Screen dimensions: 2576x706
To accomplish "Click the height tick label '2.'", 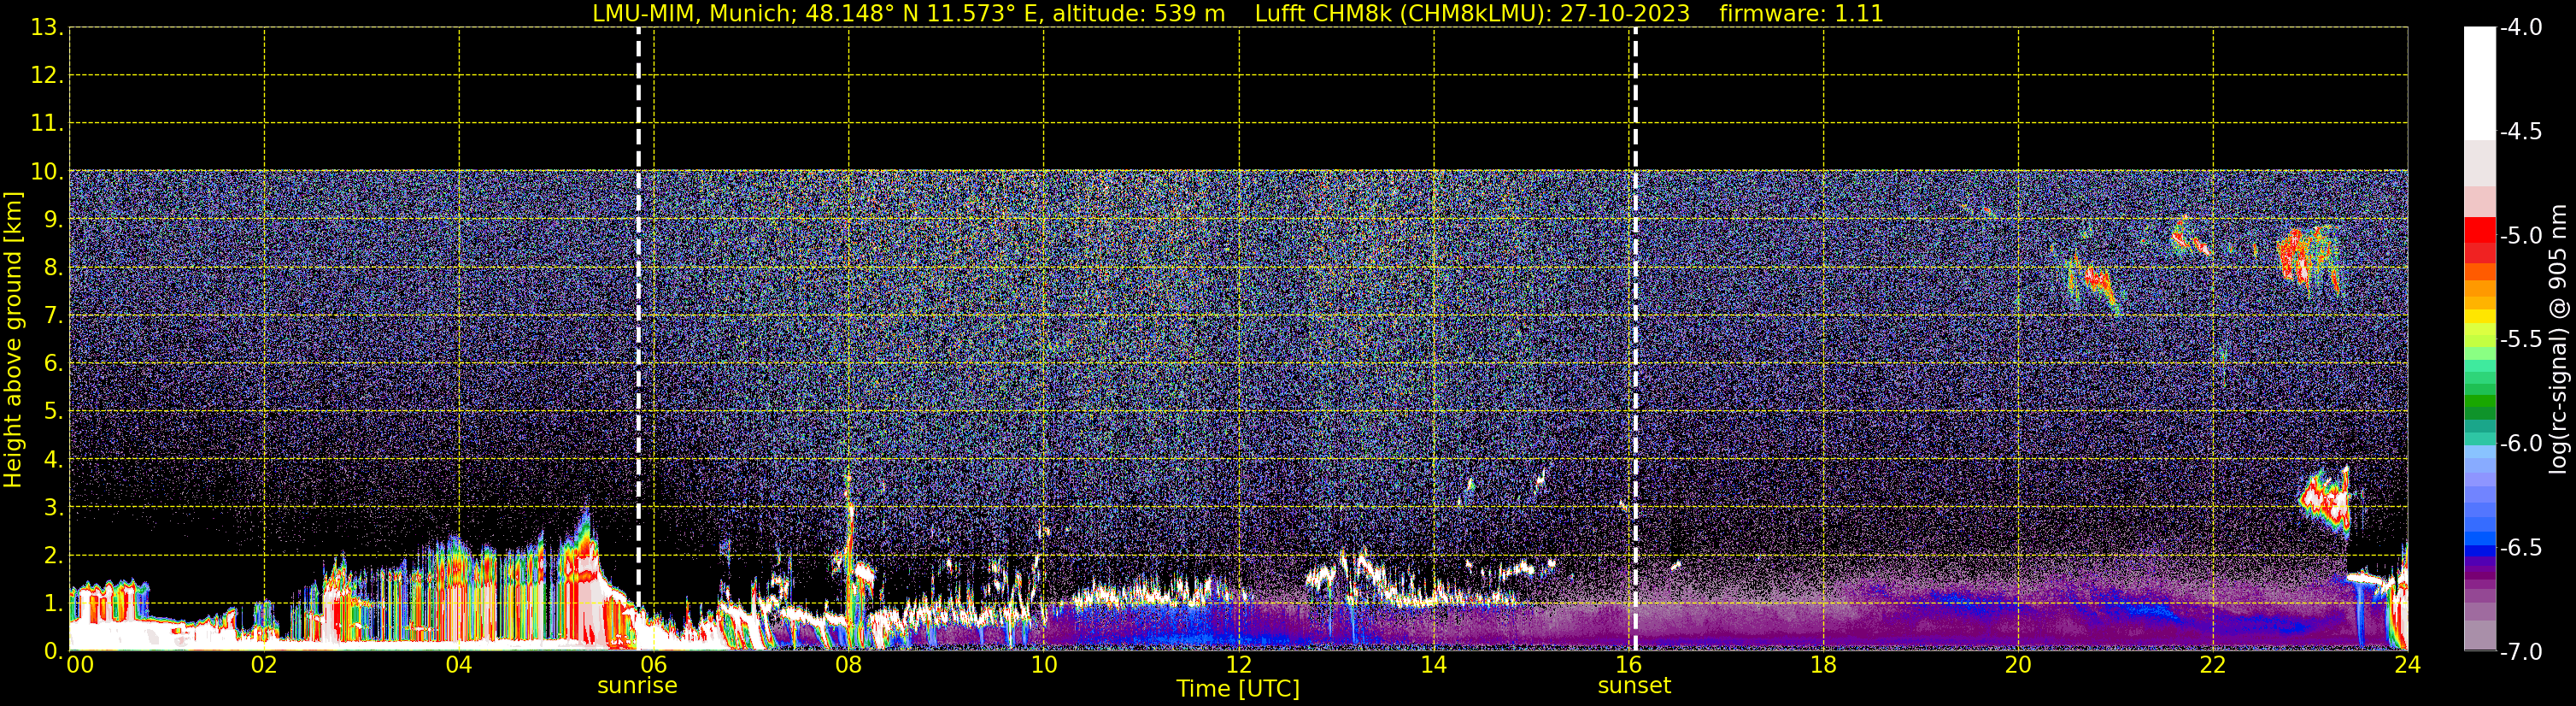I will tap(54, 556).
